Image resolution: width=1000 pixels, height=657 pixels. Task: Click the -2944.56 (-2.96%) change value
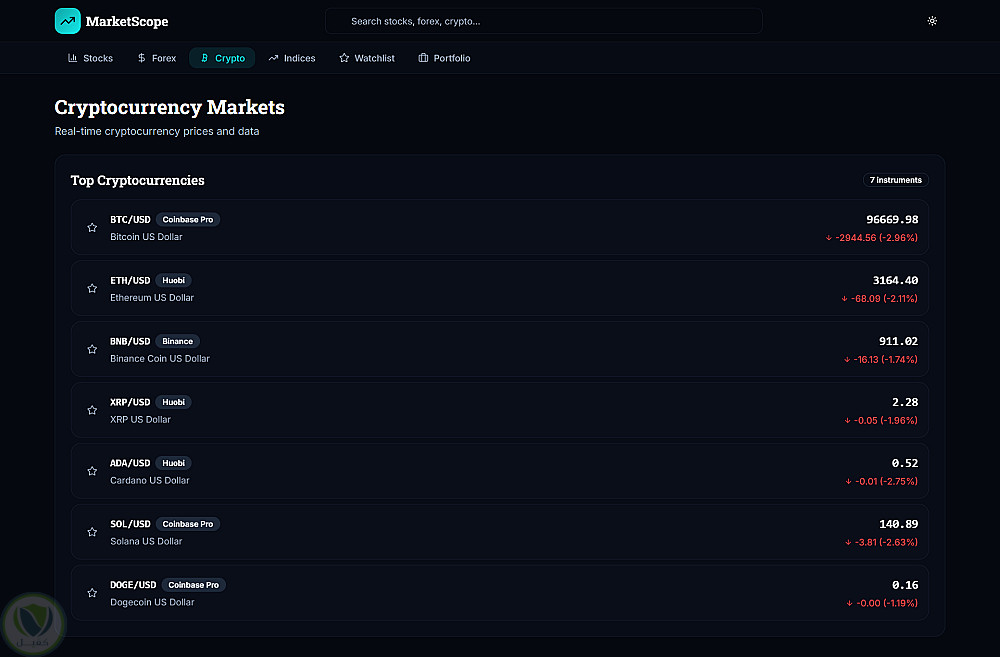point(872,238)
